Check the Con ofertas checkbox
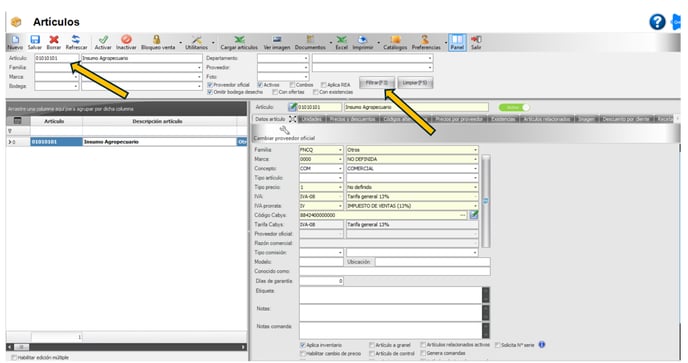Screen dimensions: 688x363 (275, 92)
